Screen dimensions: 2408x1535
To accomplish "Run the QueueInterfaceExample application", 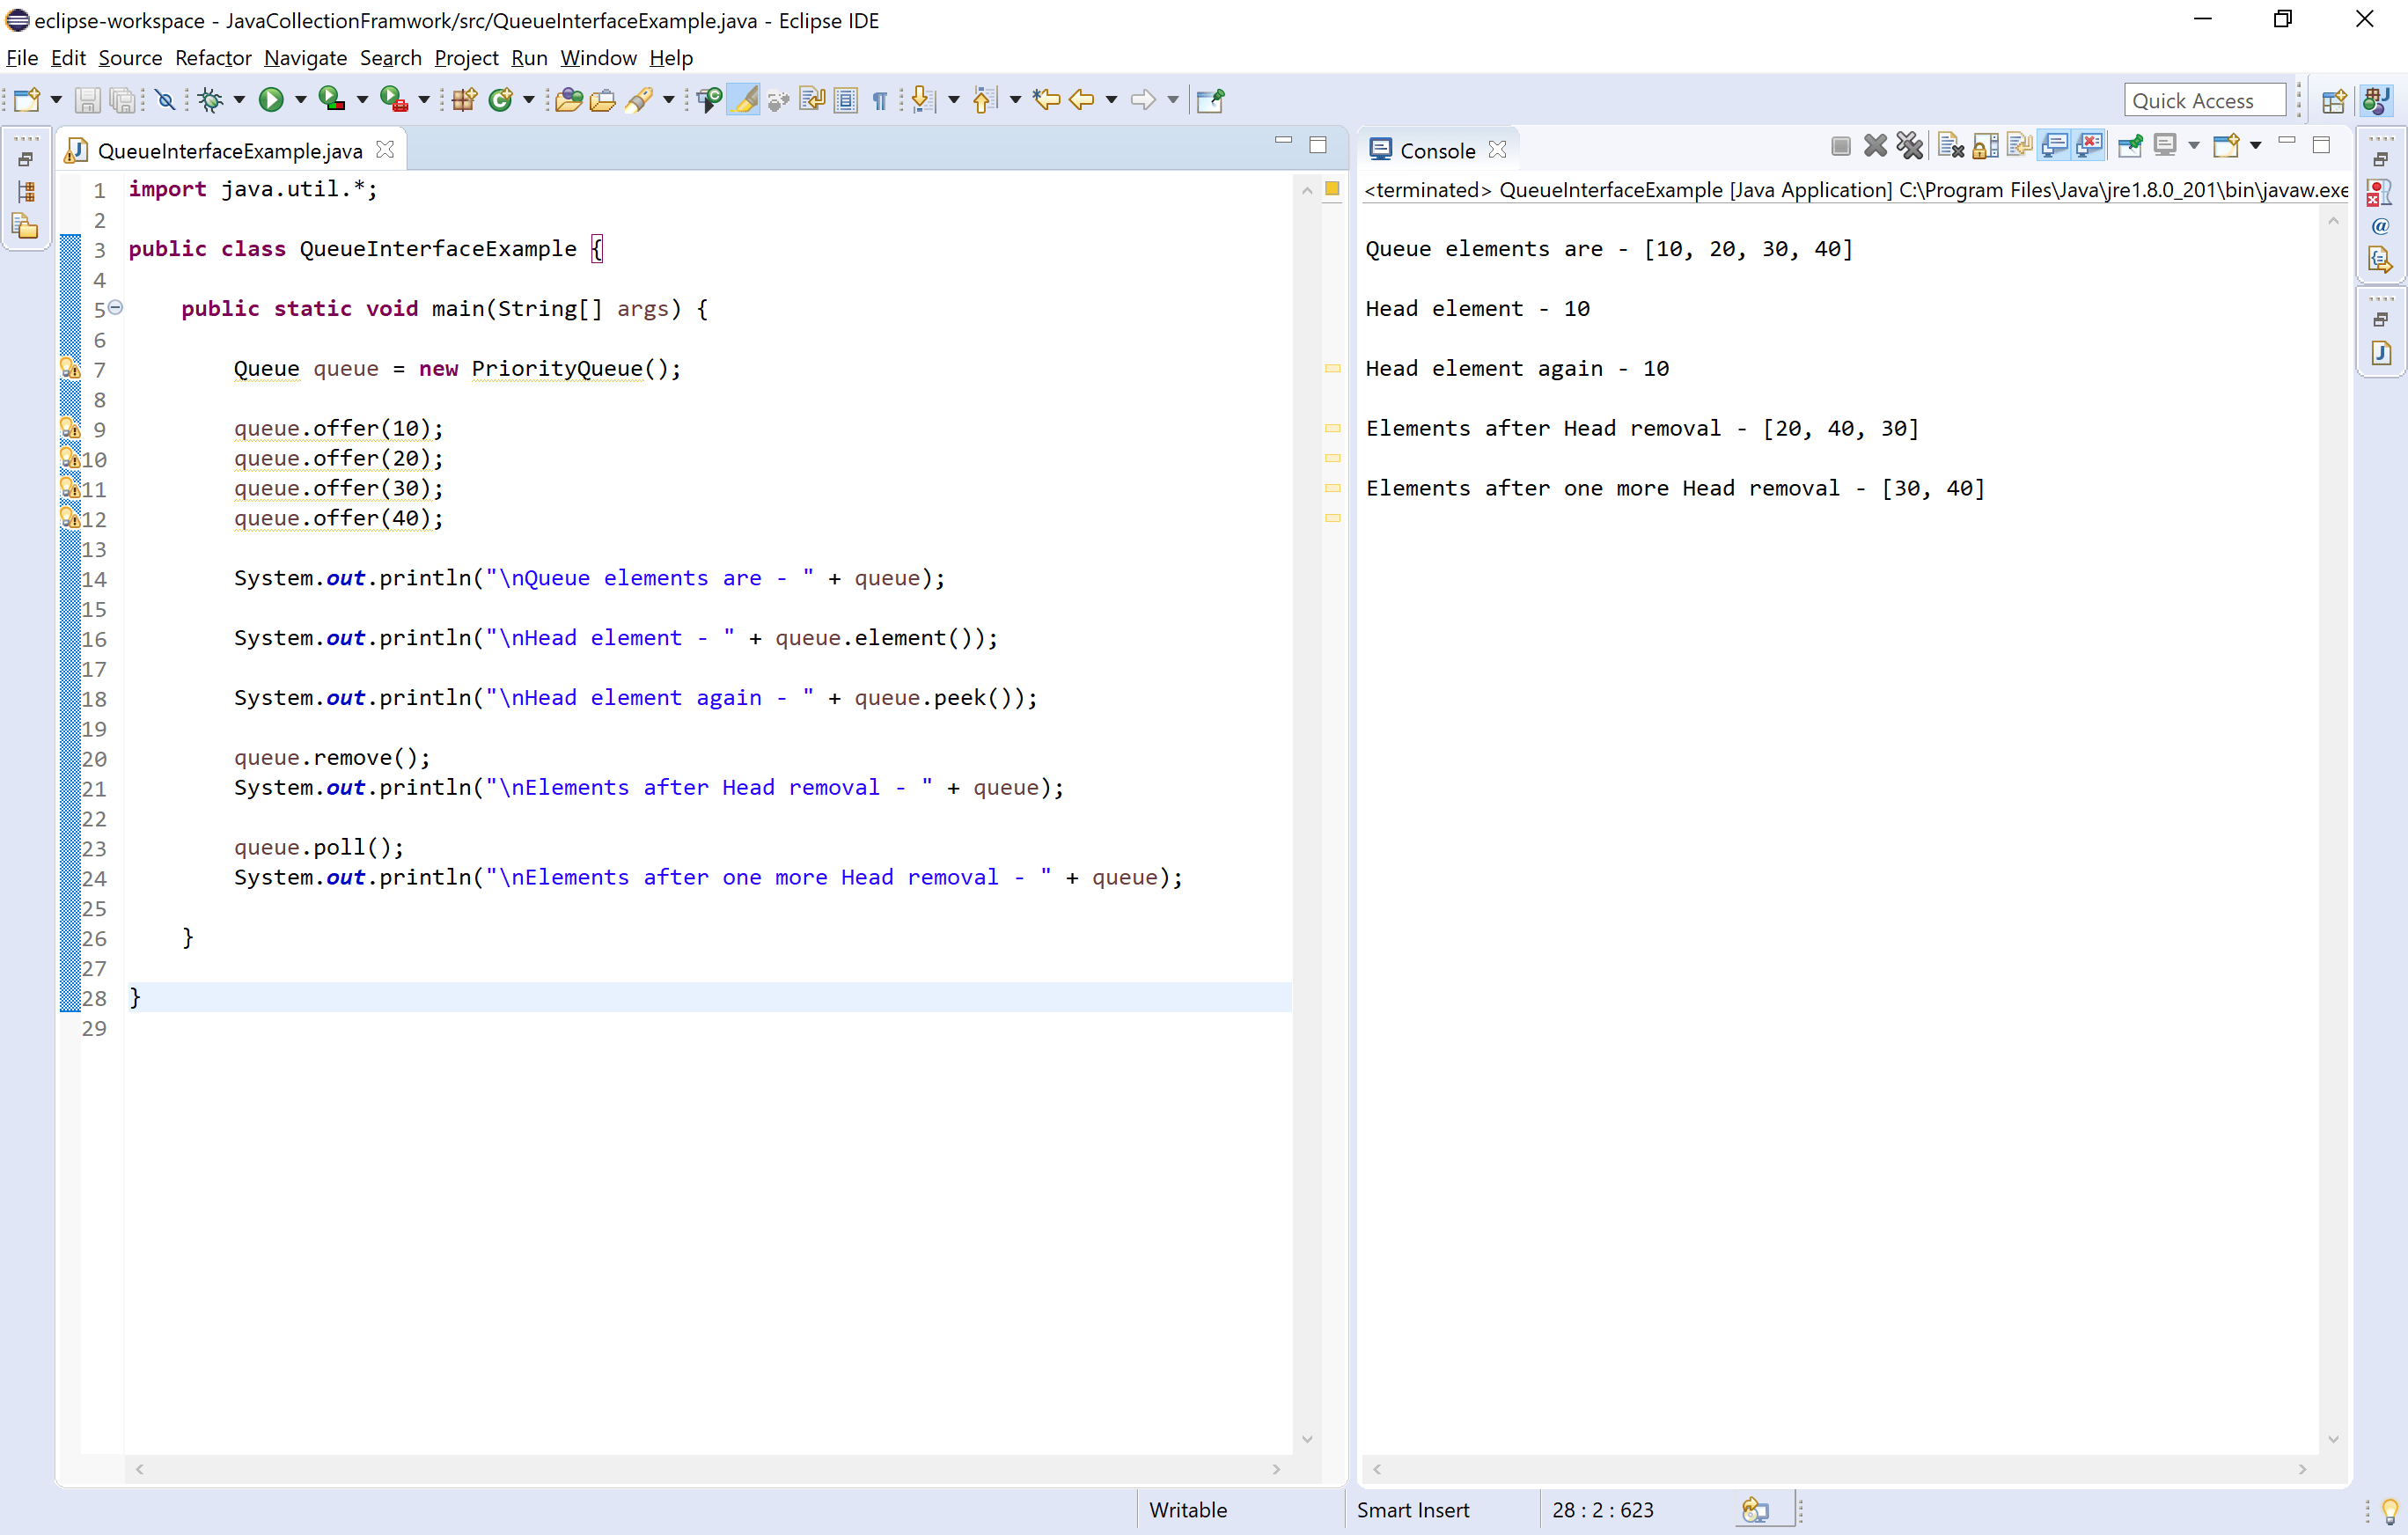I will [272, 100].
